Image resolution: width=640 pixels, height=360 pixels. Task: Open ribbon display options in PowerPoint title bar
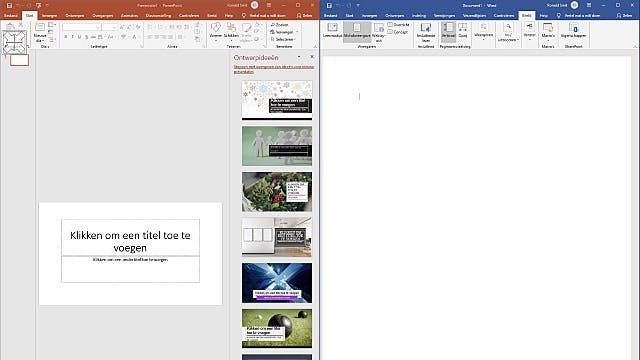[269, 5]
